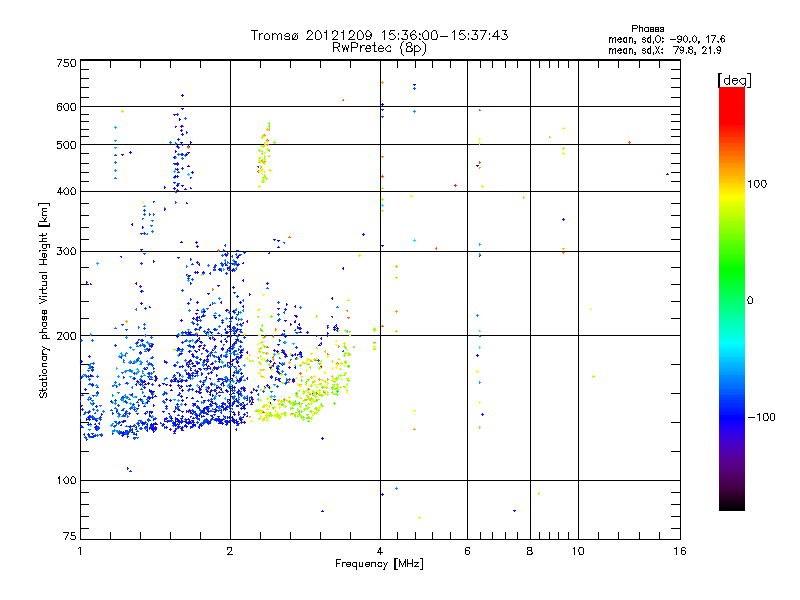Click y-axis tick label "300"
This screenshot has height=600, width=800.
pyautogui.click(x=66, y=252)
